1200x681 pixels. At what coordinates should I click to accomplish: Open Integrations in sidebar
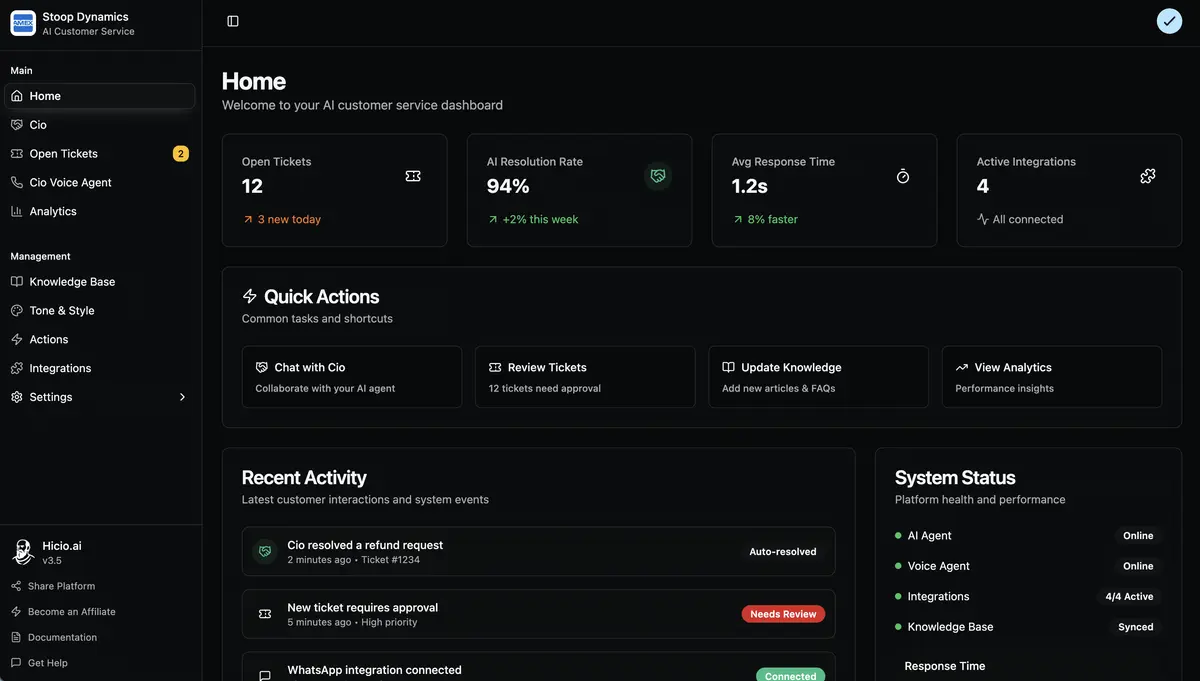coord(100,368)
